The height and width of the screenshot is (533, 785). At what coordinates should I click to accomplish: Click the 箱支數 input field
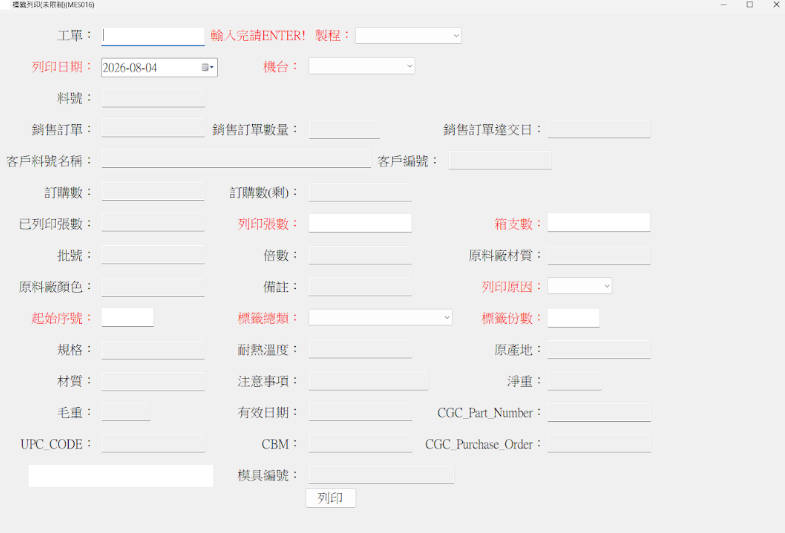pos(599,223)
